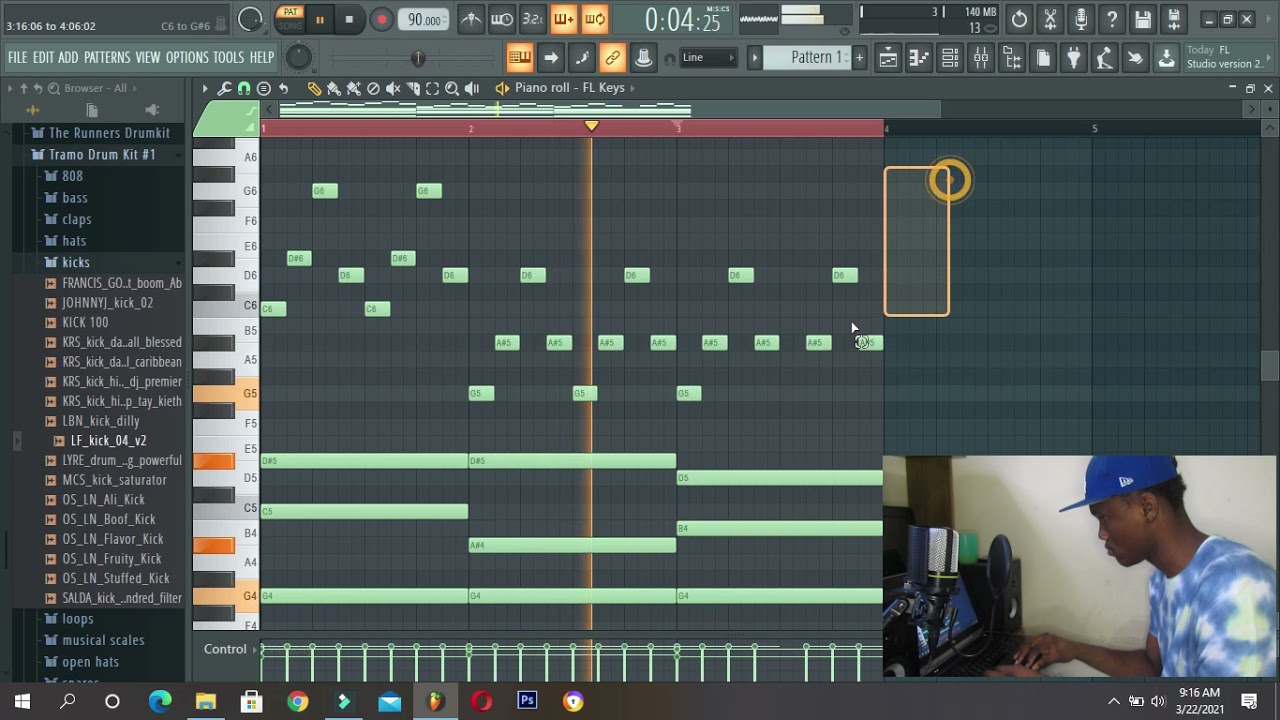
Task: Click the render audio export icon
Action: 1174,19
